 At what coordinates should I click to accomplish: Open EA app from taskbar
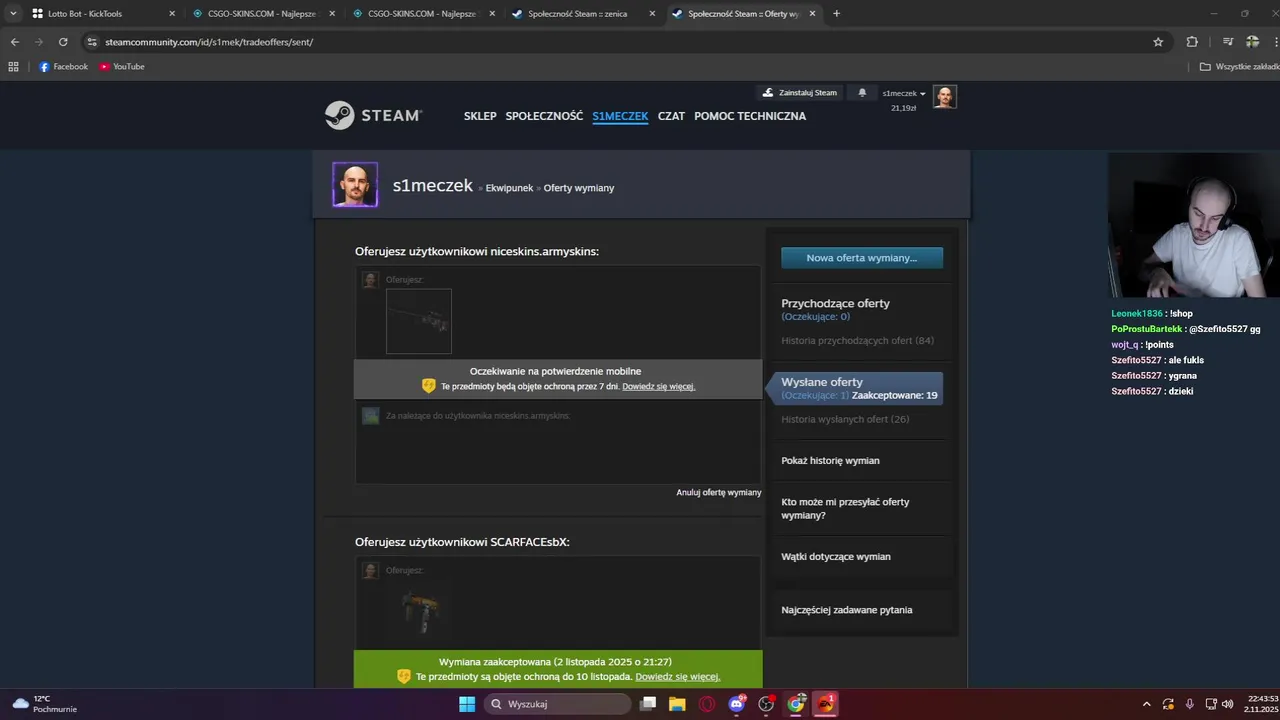tap(826, 704)
